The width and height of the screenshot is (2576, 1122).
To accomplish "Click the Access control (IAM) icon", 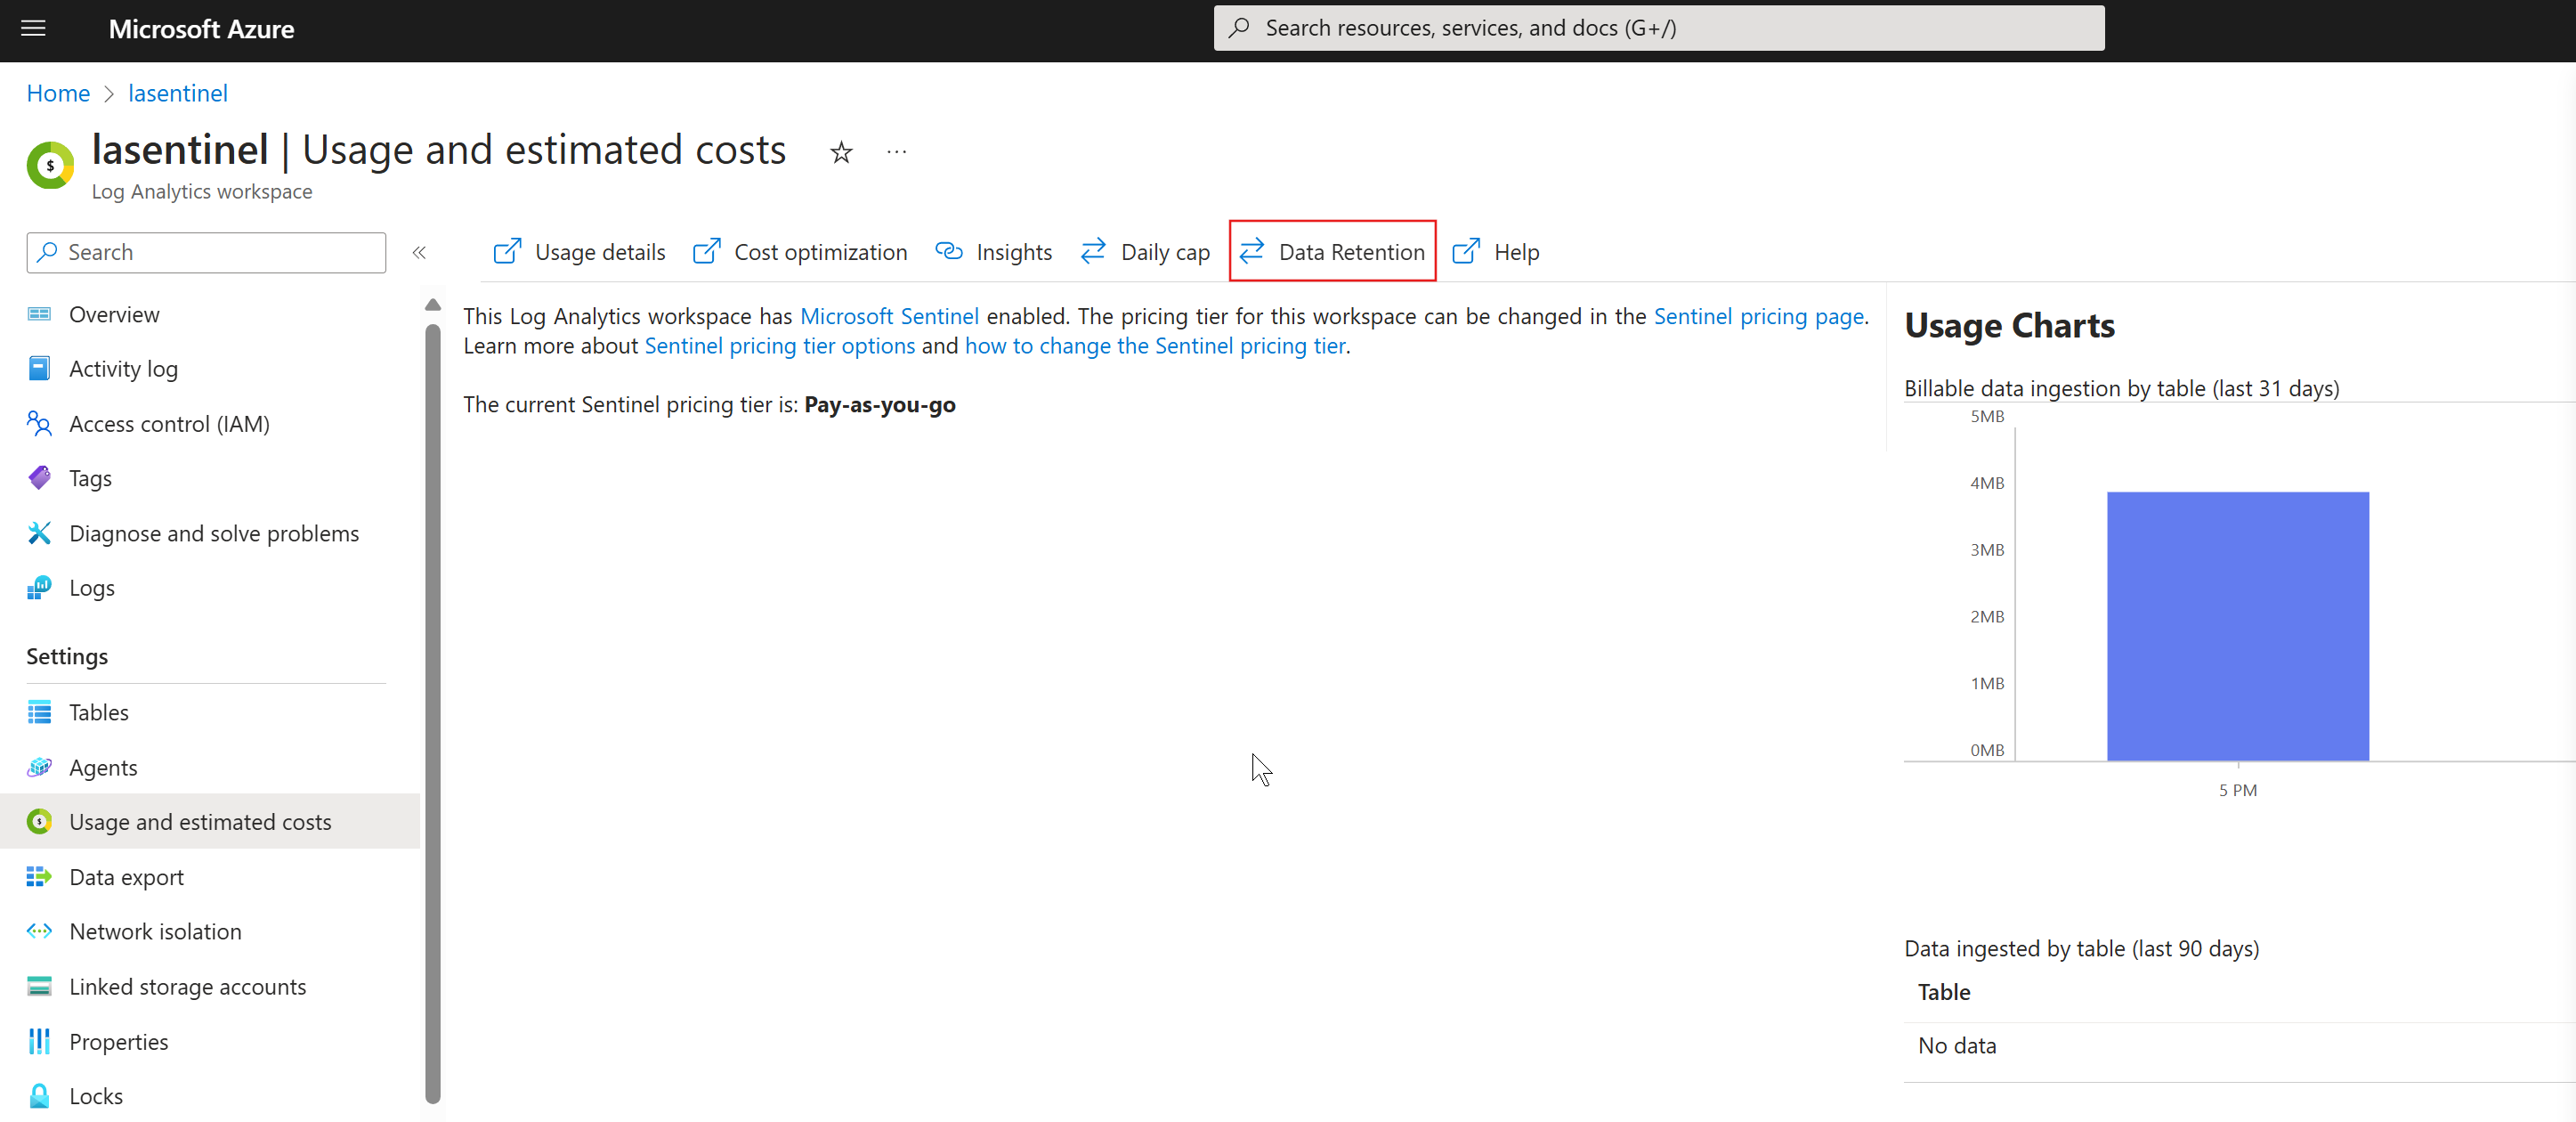I will pyautogui.click(x=39, y=424).
